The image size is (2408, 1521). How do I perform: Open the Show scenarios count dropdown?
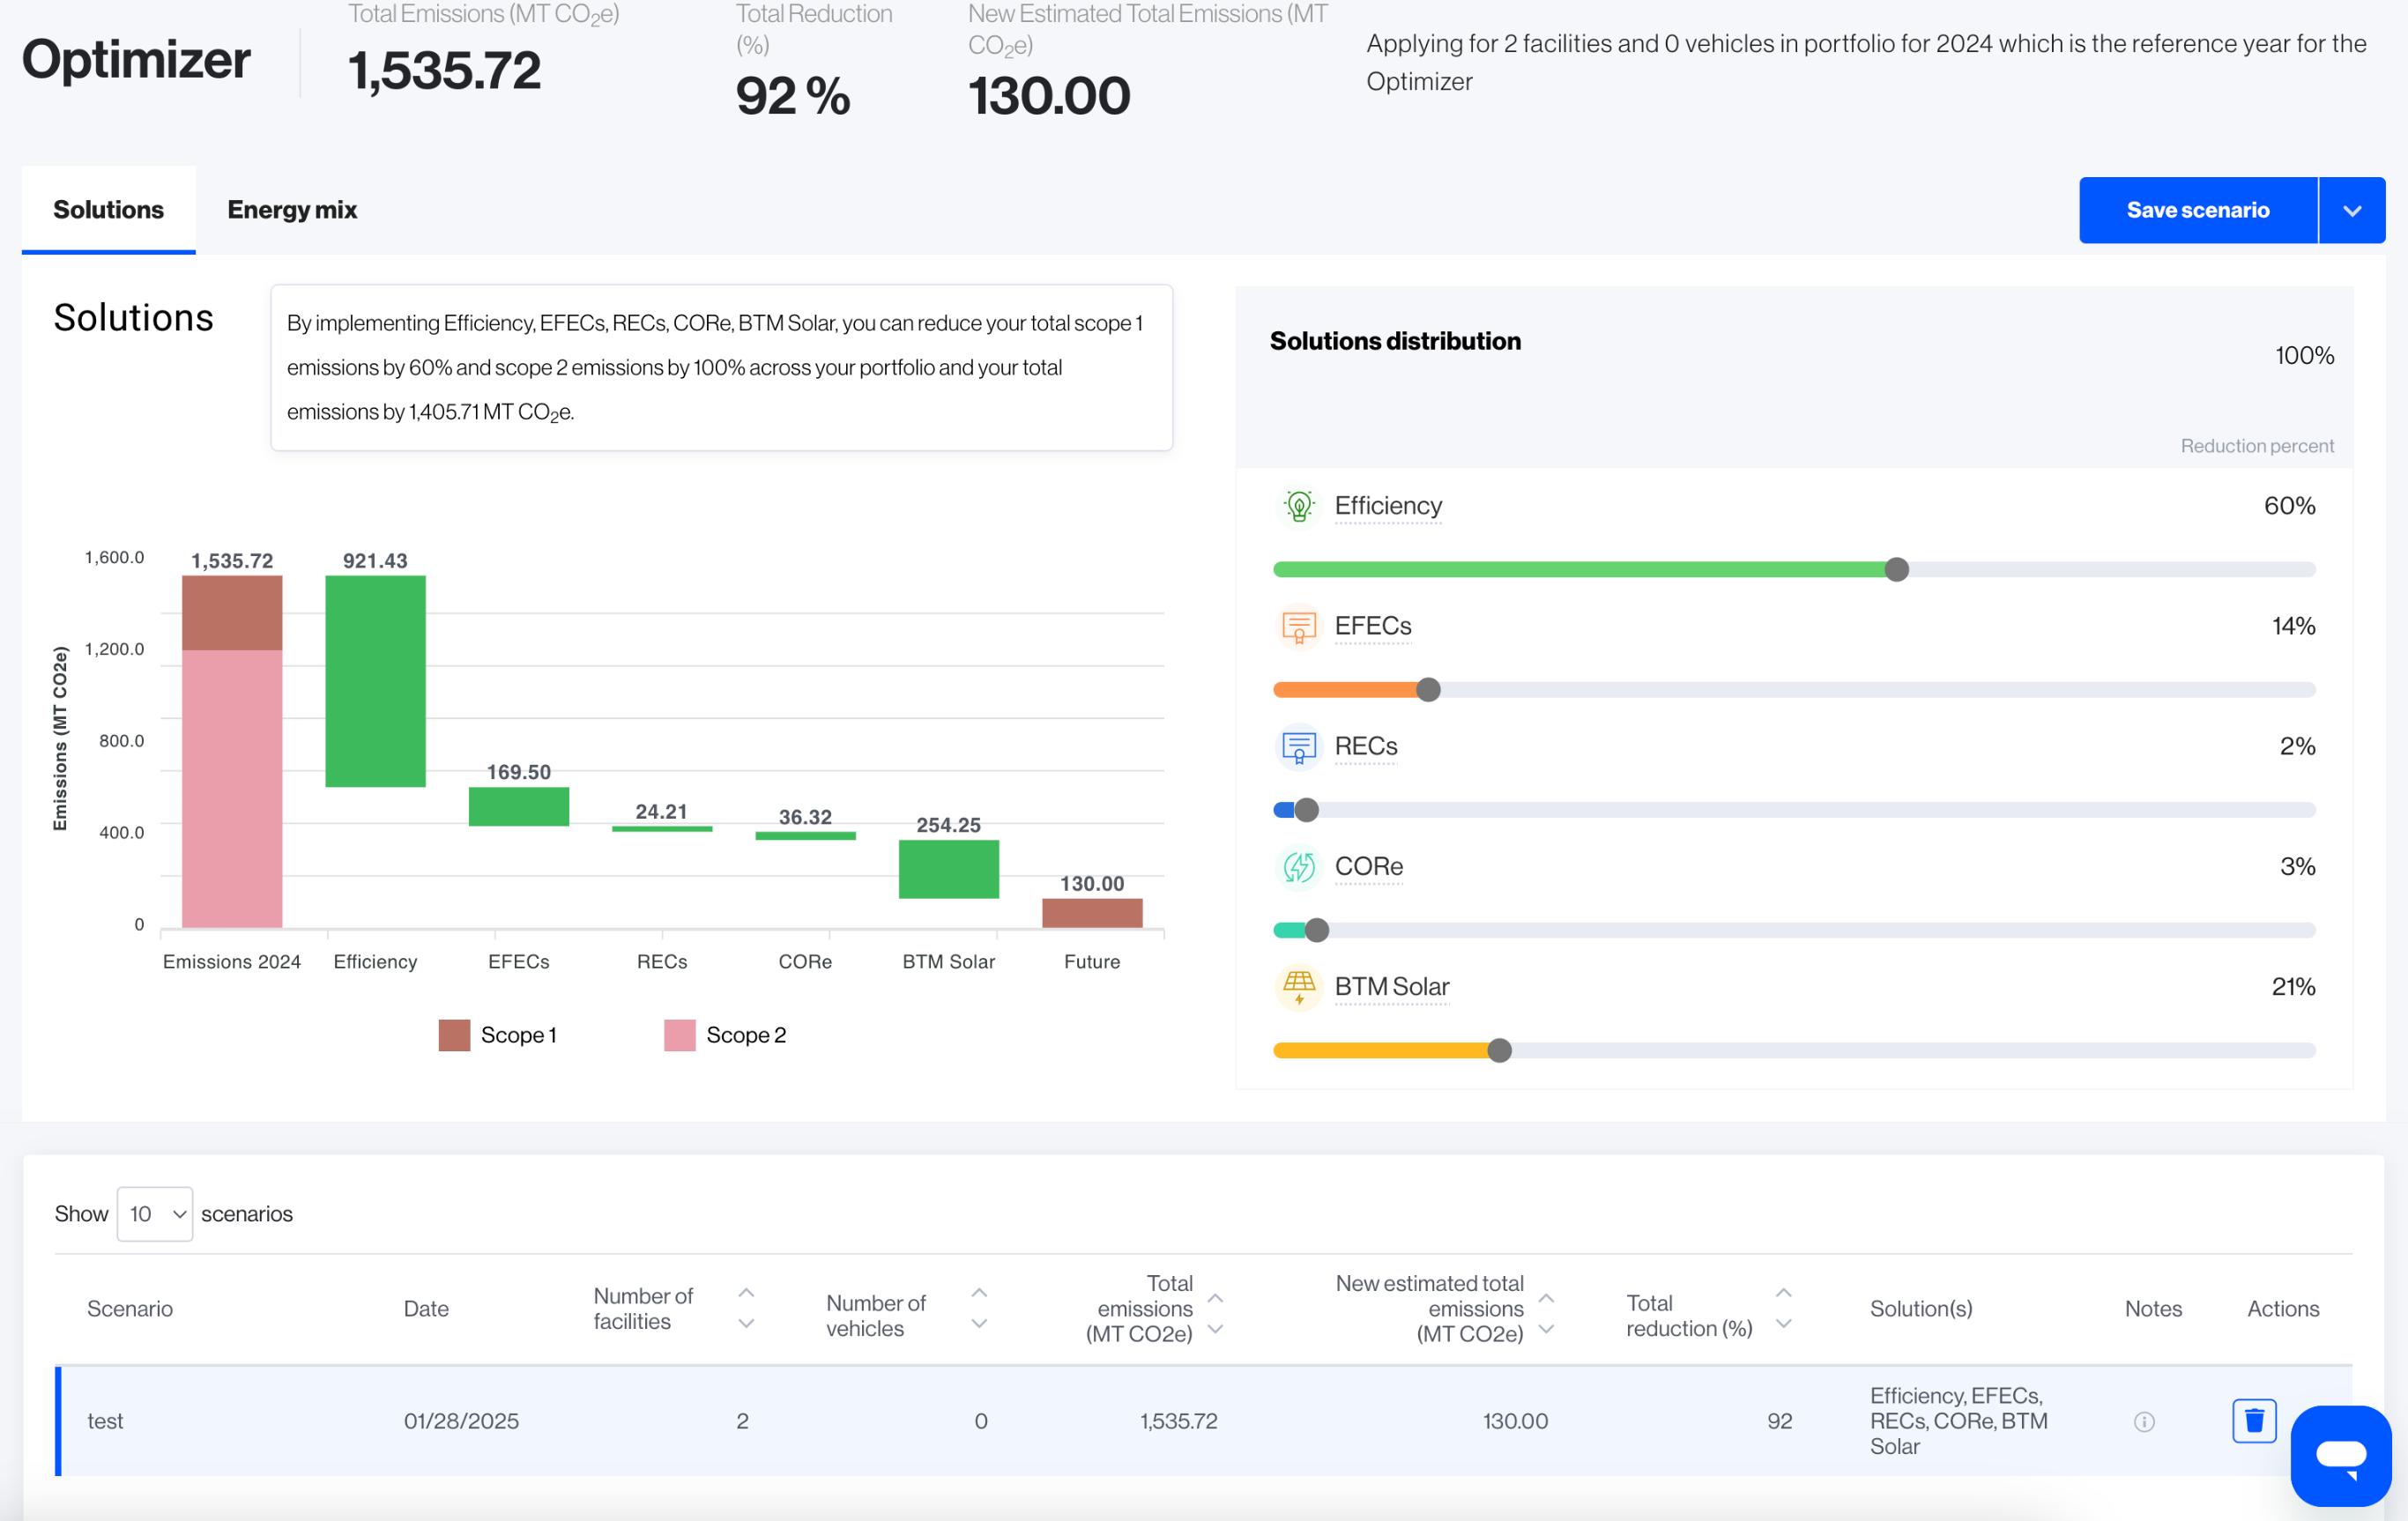(155, 1214)
